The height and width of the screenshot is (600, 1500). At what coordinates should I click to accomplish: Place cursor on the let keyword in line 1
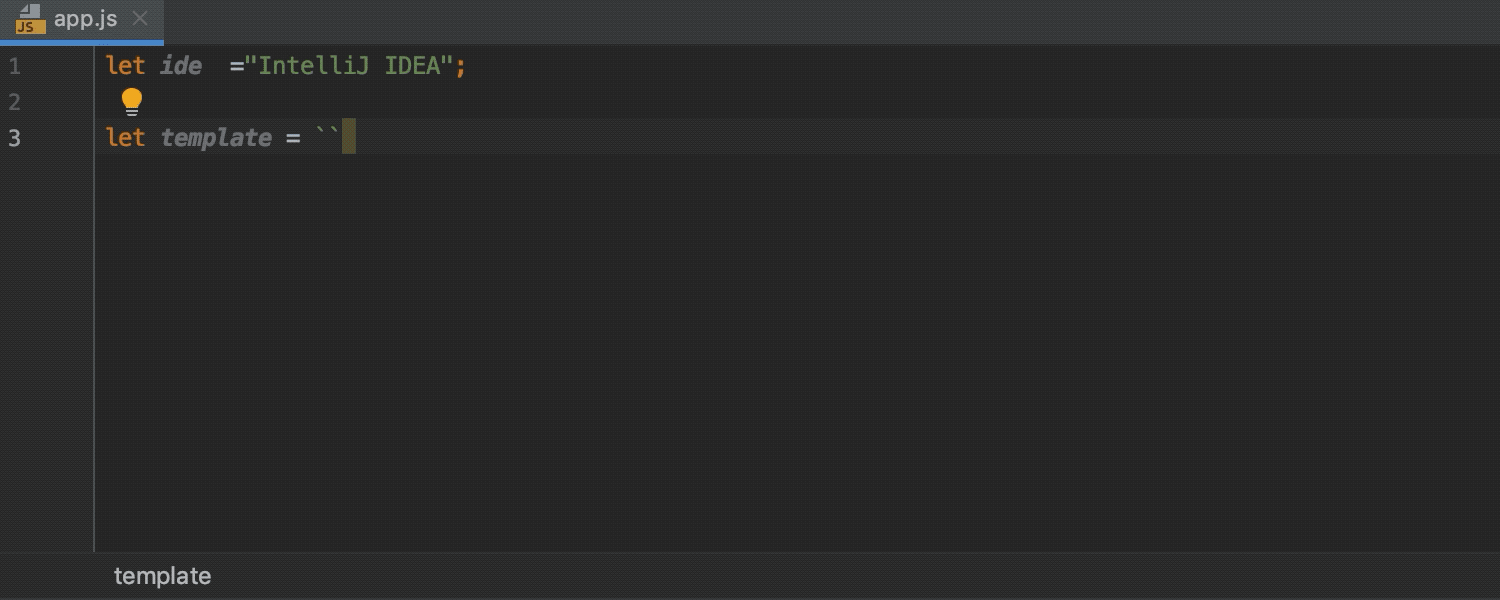click(124, 65)
